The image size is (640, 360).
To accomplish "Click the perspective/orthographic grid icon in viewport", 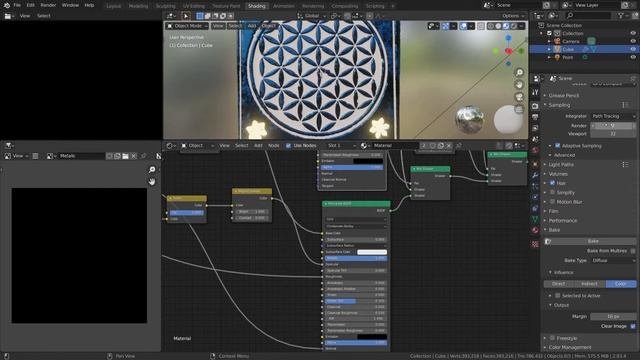I will coord(519,109).
